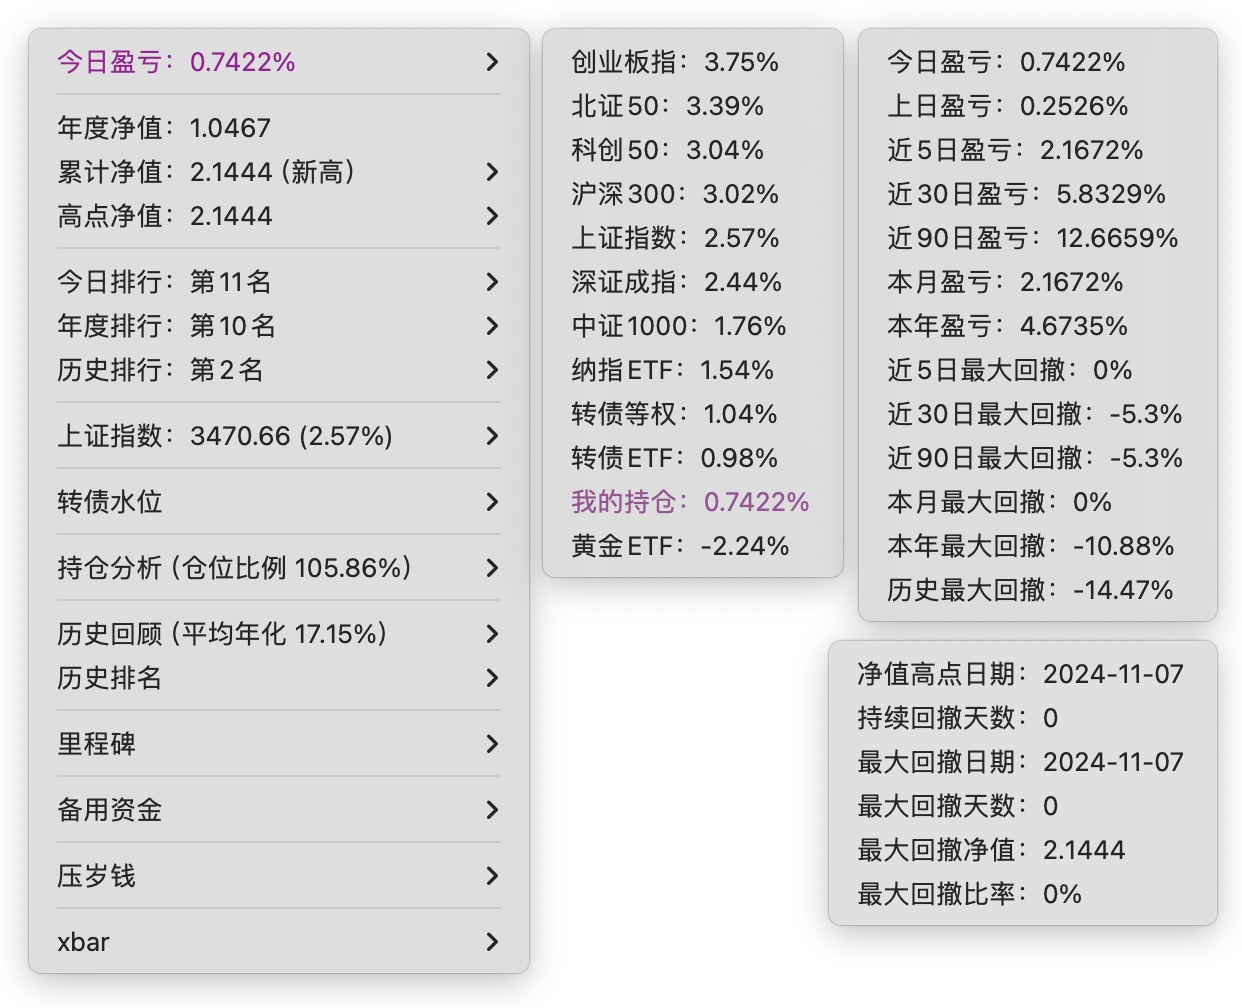Click the 近90日盈亏 12.6659% row
The width and height of the screenshot is (1242, 1008).
click(x=1032, y=238)
